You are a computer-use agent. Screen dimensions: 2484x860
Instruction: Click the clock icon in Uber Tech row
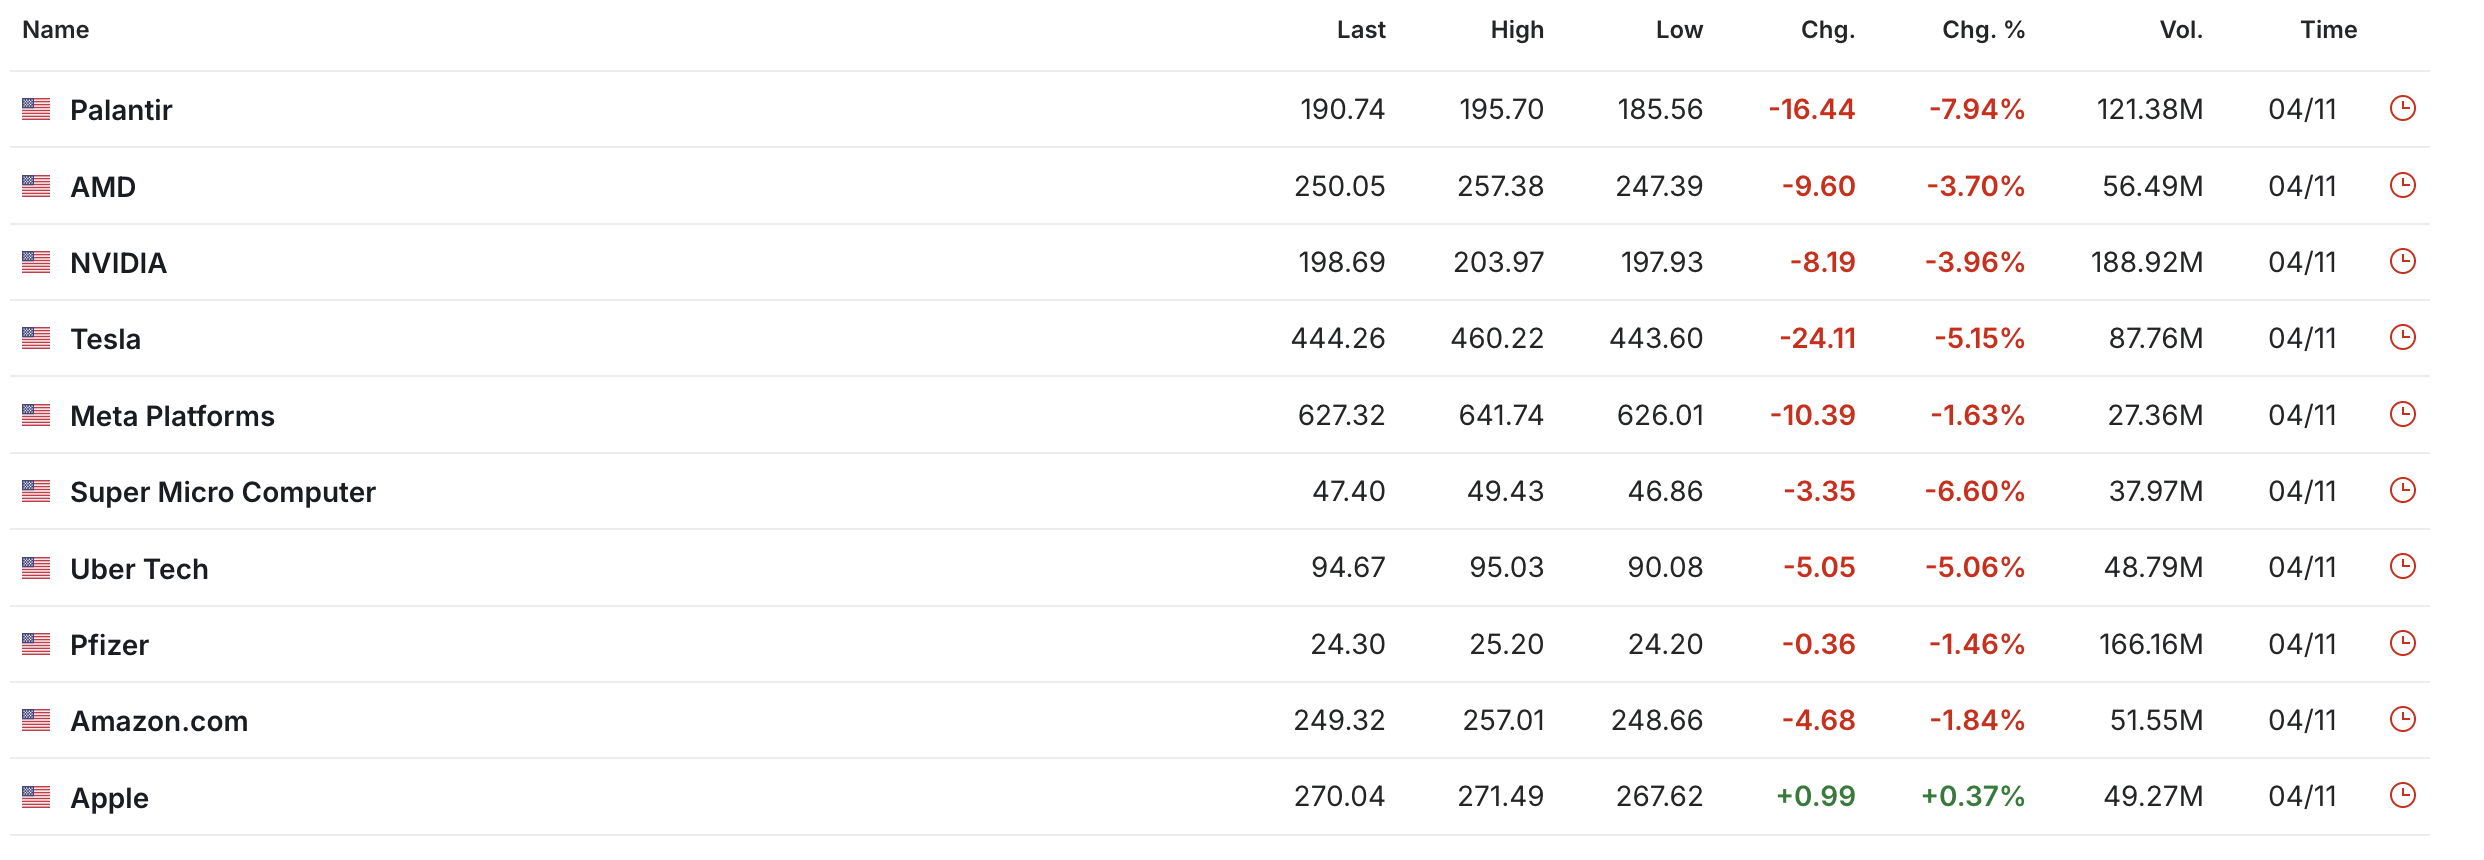[x=2402, y=566]
